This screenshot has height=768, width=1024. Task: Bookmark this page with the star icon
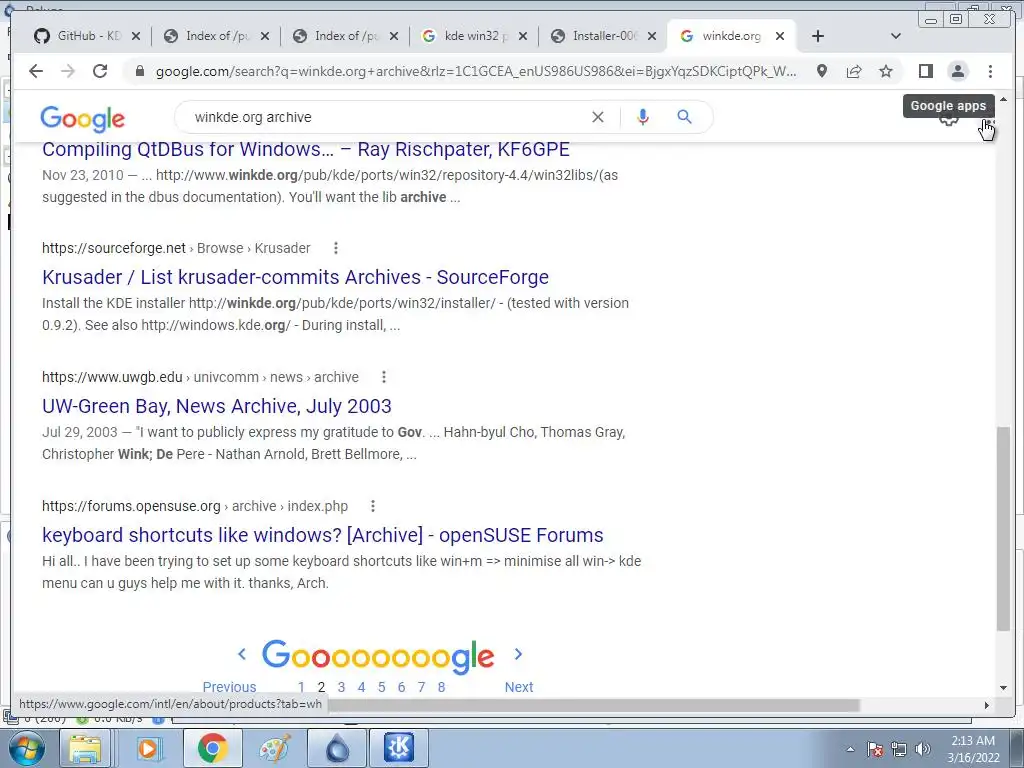886,71
